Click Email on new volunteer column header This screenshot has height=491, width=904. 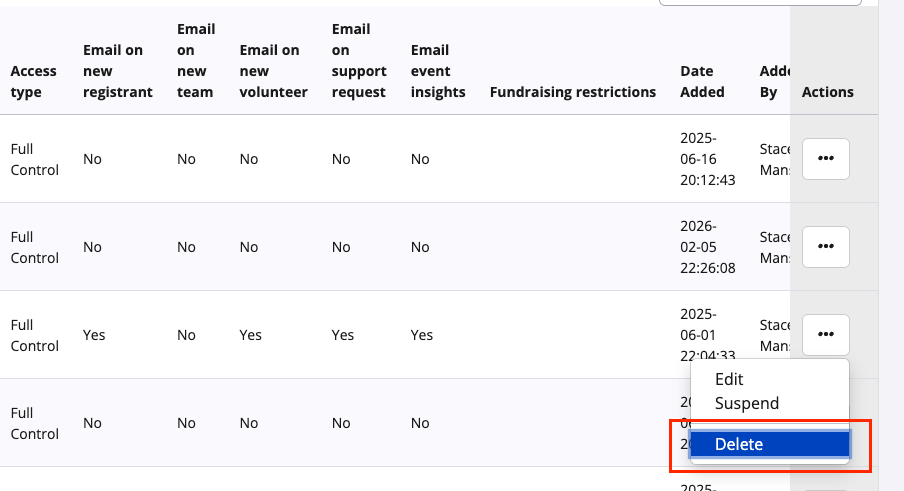pyautogui.click(x=273, y=71)
